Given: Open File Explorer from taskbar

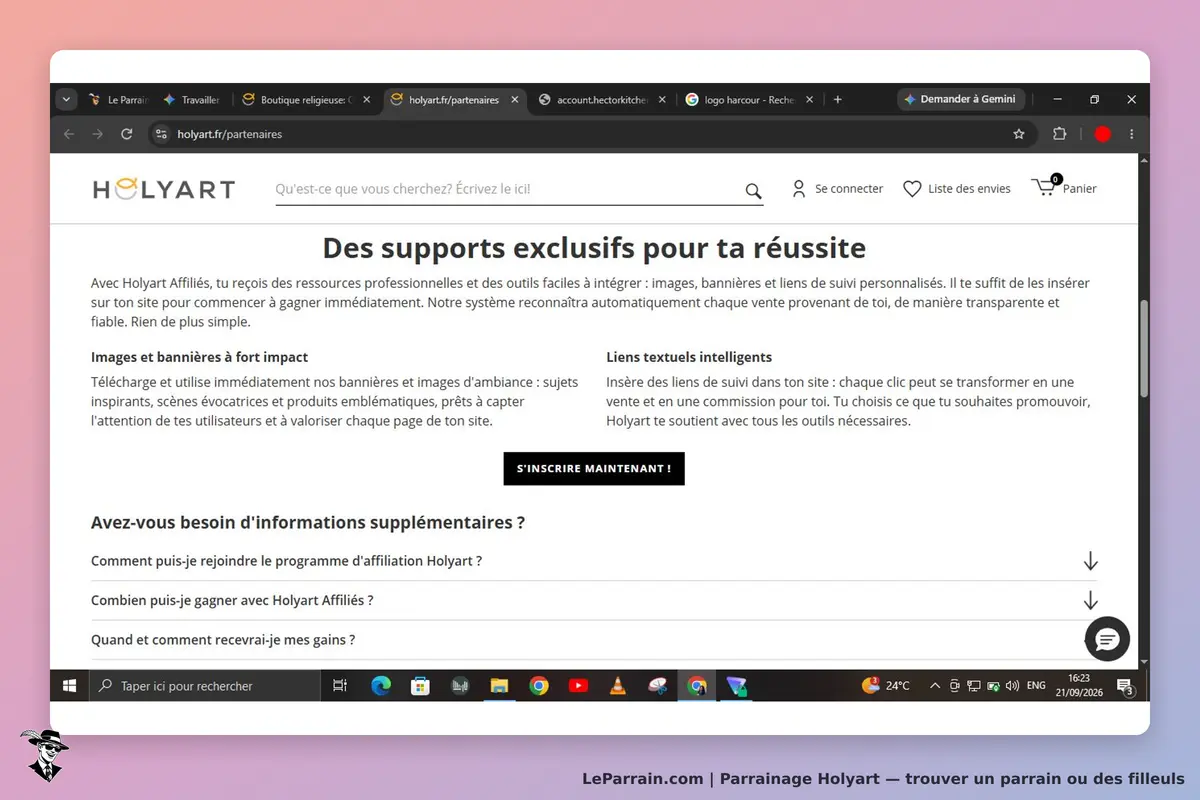Looking at the screenshot, I should tap(500, 686).
